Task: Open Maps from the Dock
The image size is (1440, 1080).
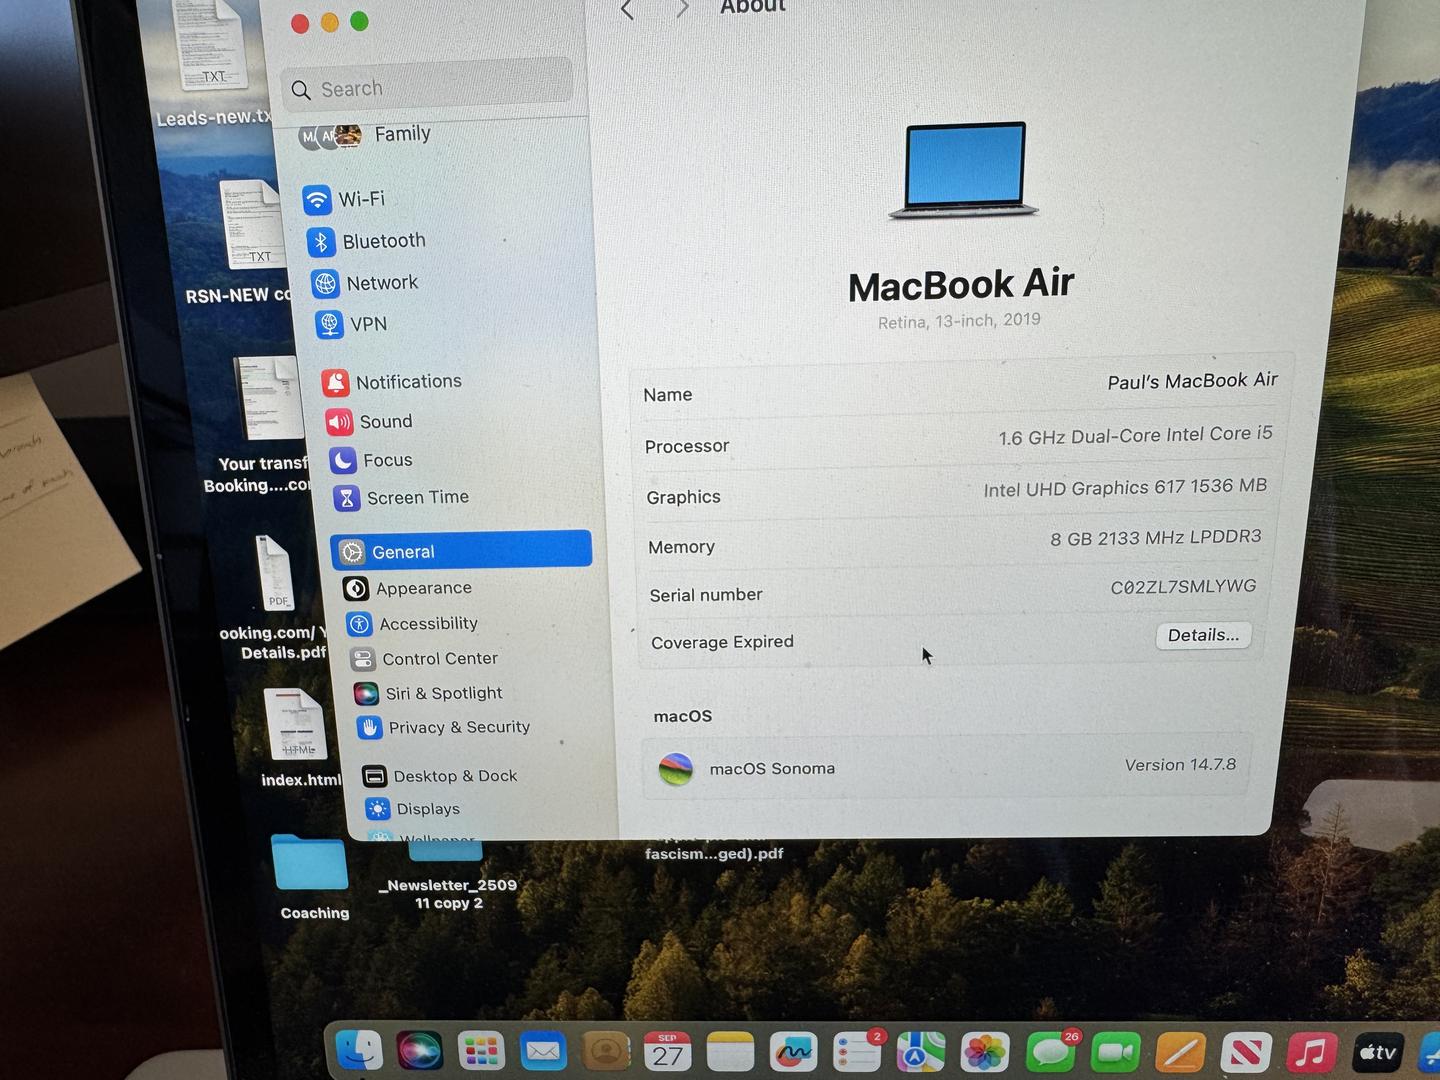Action: pyautogui.click(x=920, y=1052)
